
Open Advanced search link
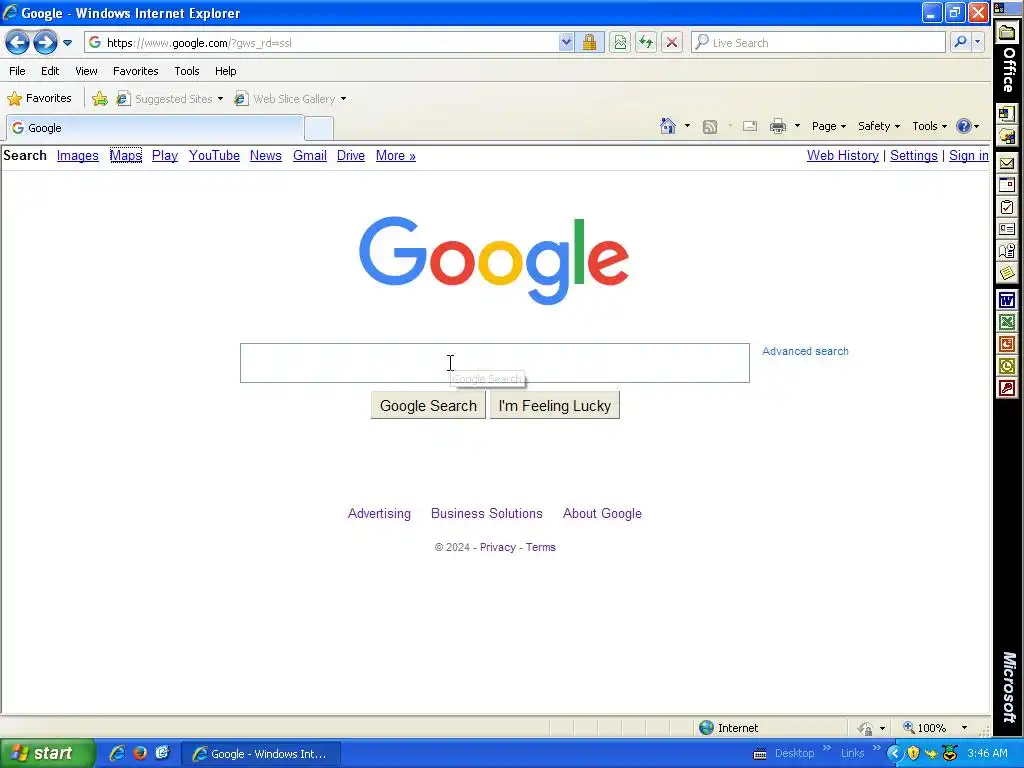tap(805, 351)
